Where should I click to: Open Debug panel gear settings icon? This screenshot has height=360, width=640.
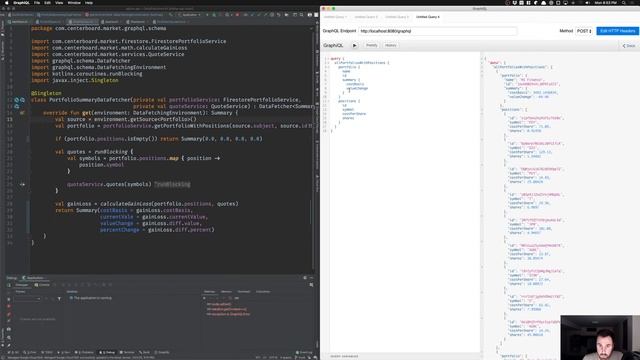(305, 278)
